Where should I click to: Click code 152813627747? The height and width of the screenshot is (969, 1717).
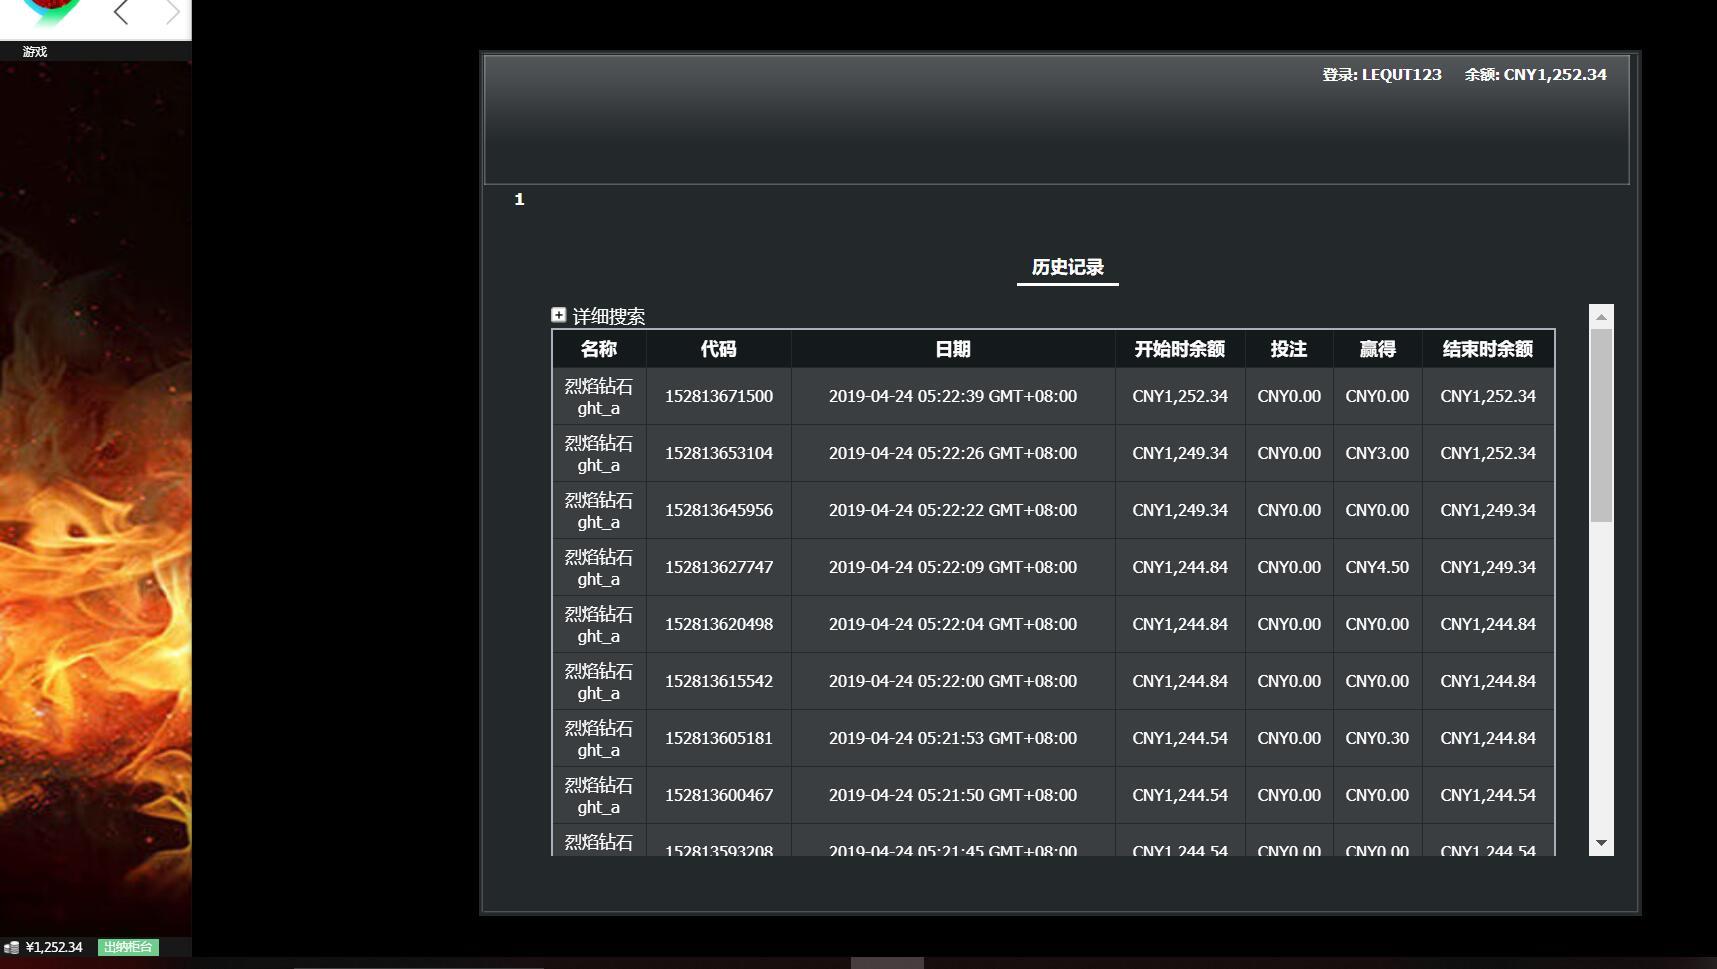coord(719,567)
